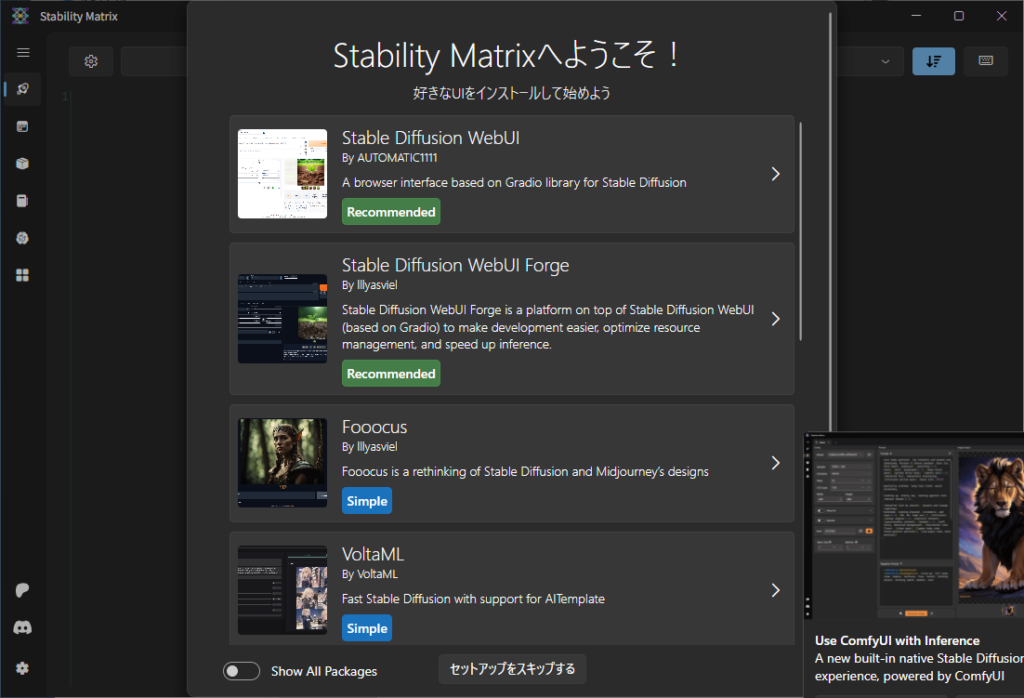Click Use ComfyUI with Inference heading
The image size is (1024, 698).
click(897, 641)
